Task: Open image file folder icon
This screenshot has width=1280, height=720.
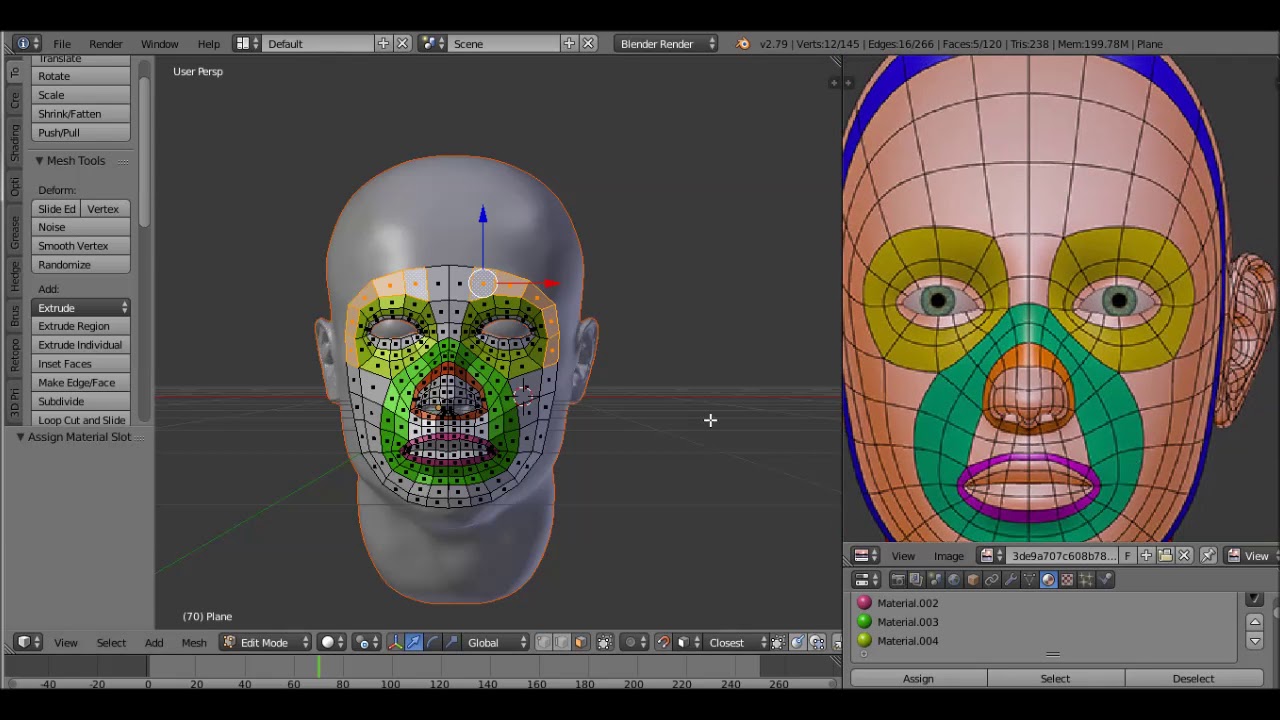Action: 1165,557
